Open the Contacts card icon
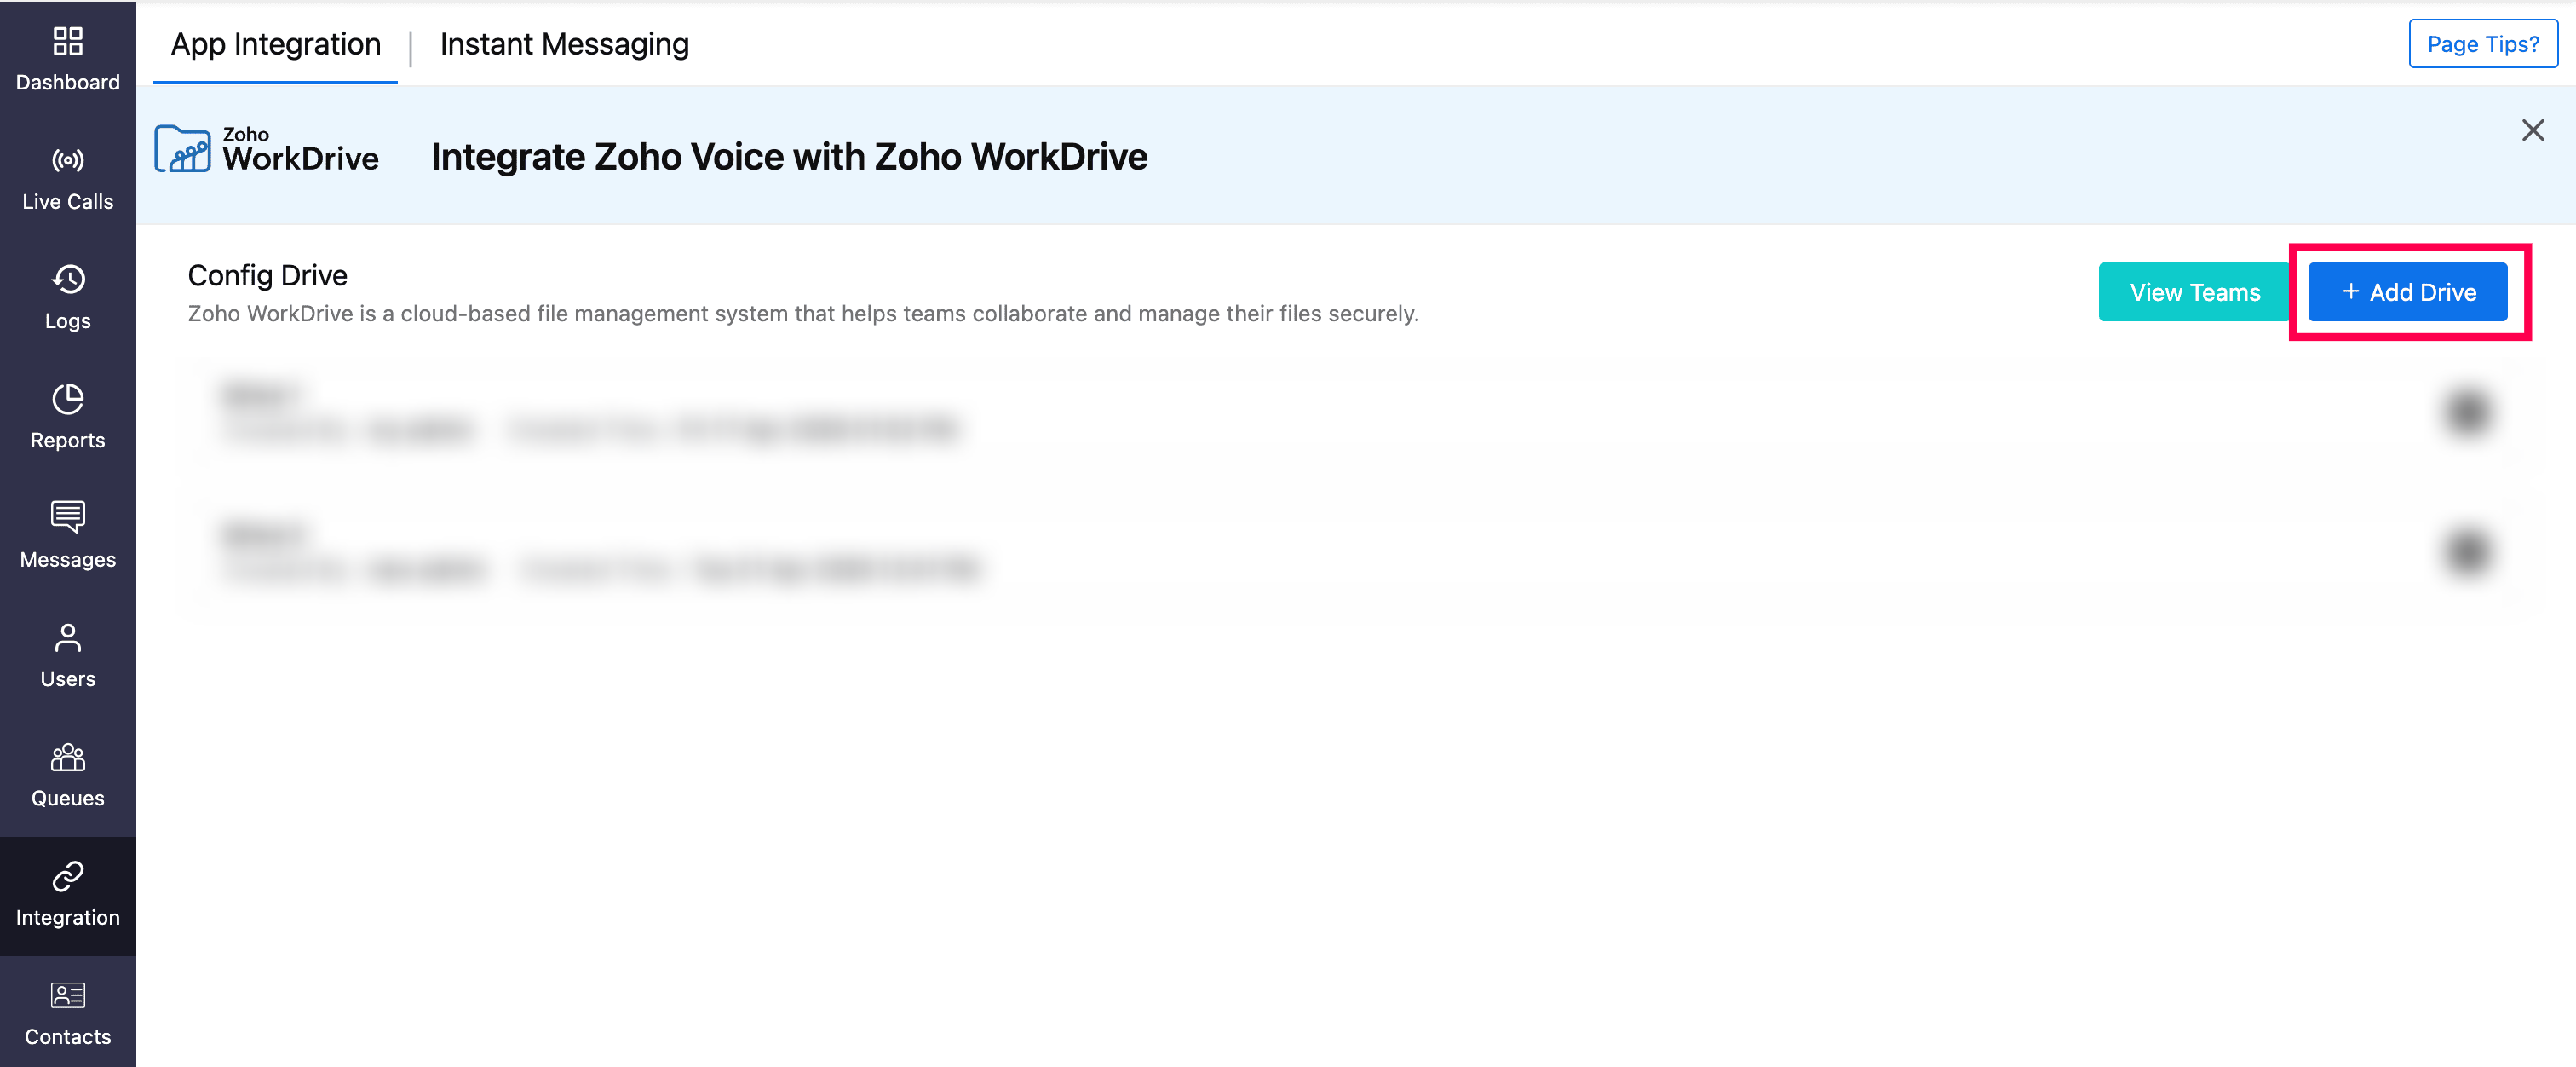Viewport: 2576px width, 1067px height. [68, 995]
